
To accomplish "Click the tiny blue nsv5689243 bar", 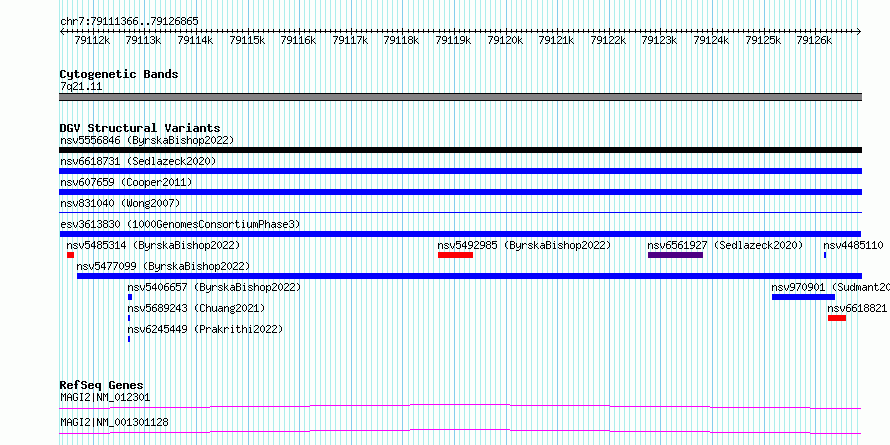I will tap(129, 318).
